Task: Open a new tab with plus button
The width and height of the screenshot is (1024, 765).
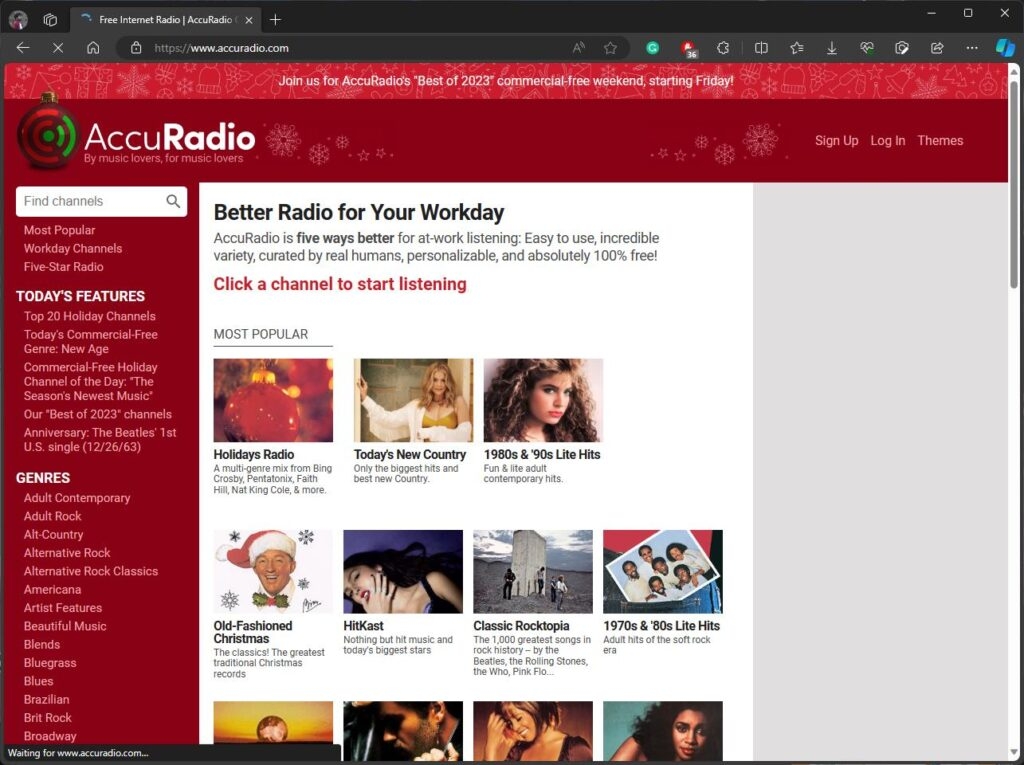Action: pos(275,20)
